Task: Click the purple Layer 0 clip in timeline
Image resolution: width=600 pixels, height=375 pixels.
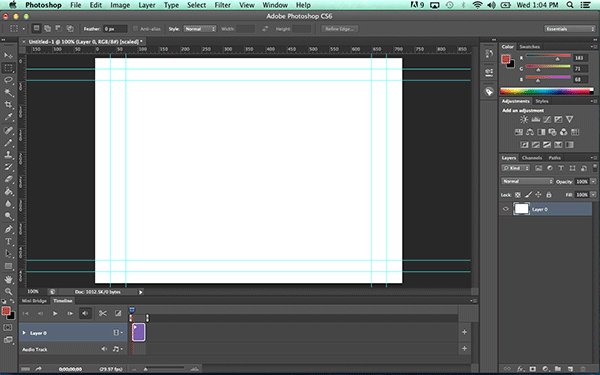Action: (138, 332)
